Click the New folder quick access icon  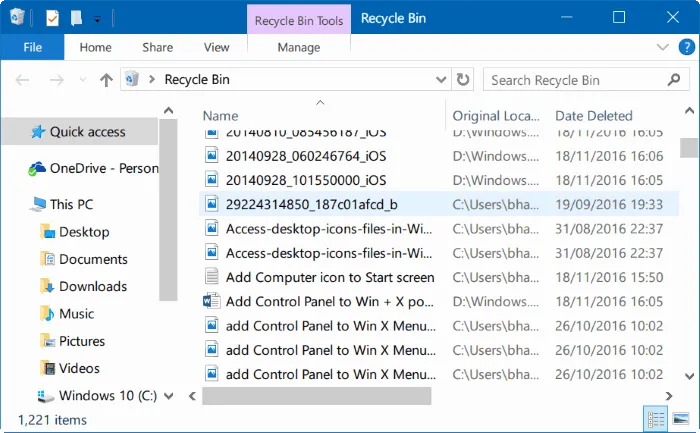coord(75,18)
